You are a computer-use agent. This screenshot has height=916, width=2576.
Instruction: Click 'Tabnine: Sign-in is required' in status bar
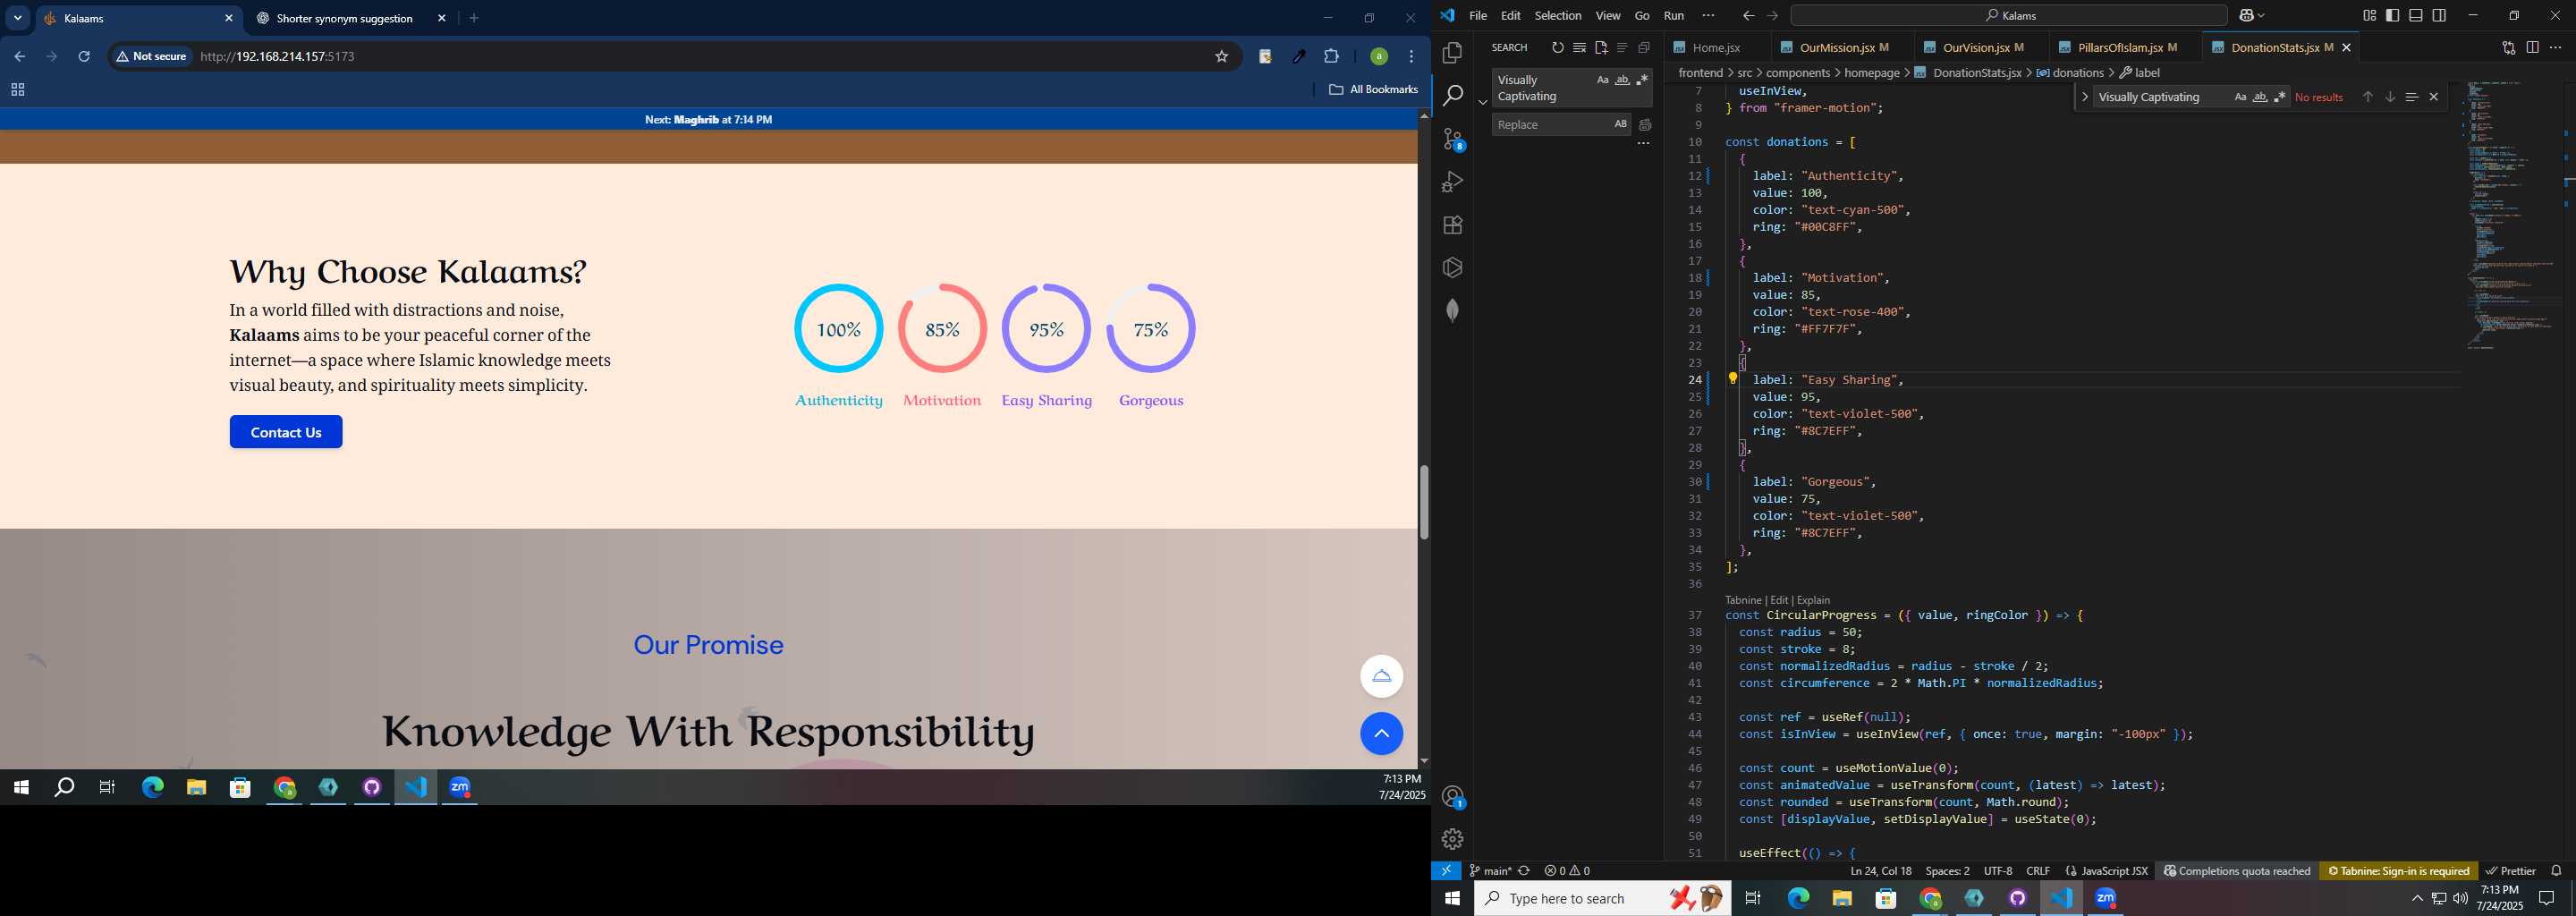click(2398, 871)
